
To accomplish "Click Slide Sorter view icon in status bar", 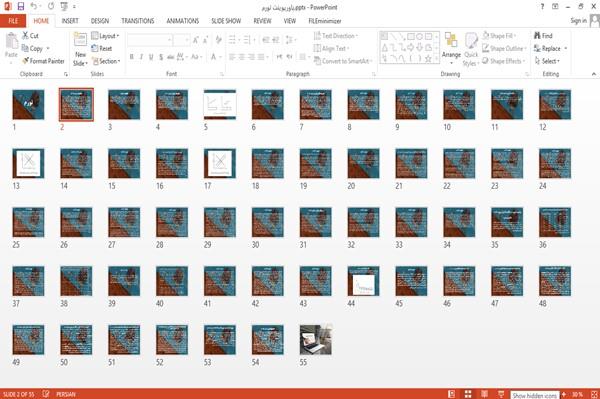I will coord(468,394).
